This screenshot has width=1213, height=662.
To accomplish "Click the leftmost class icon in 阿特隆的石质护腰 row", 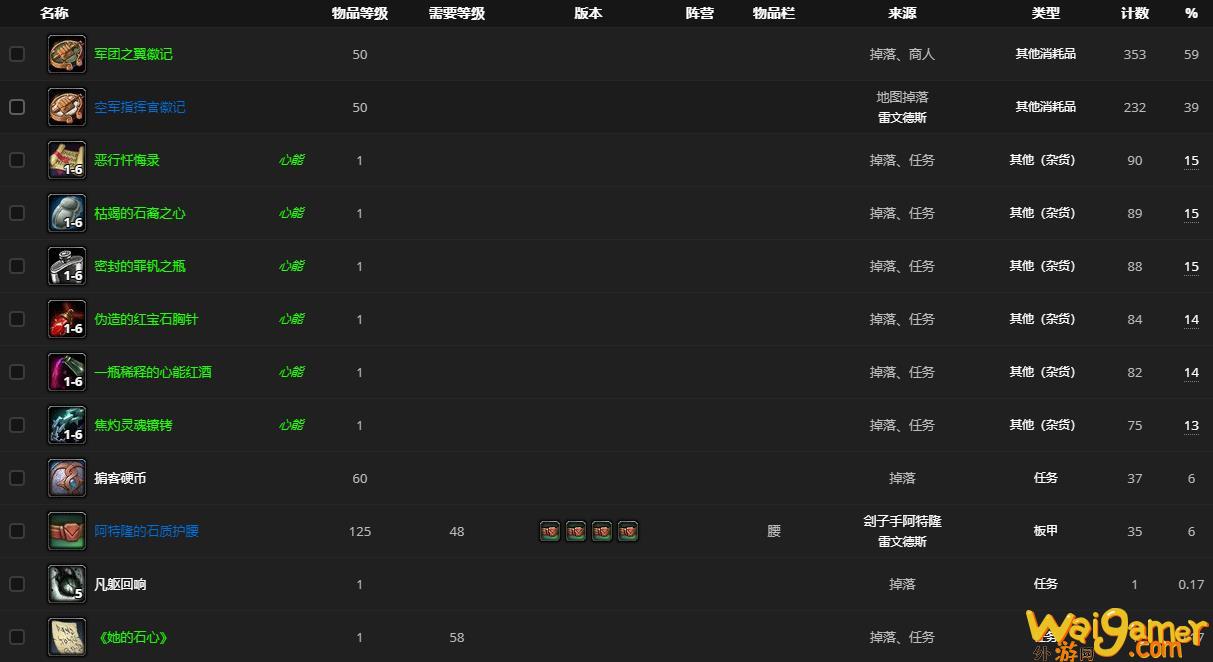I will tap(550, 531).
